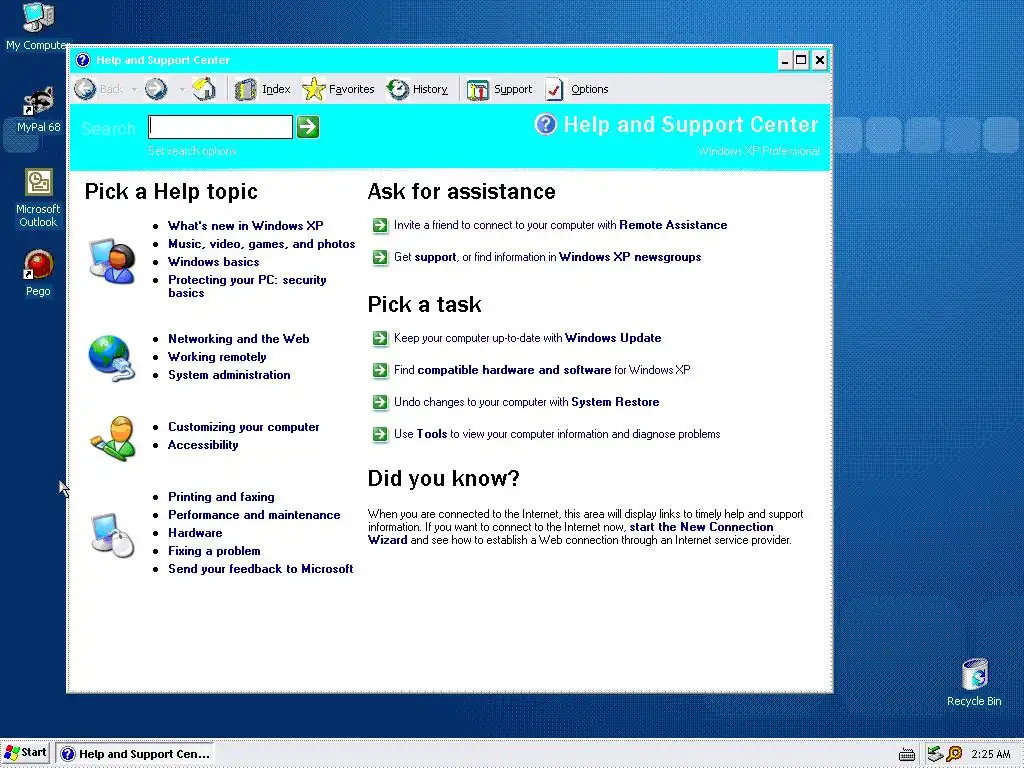Open the Windows Update link
Screen dimensions: 1024x768
tap(613, 338)
